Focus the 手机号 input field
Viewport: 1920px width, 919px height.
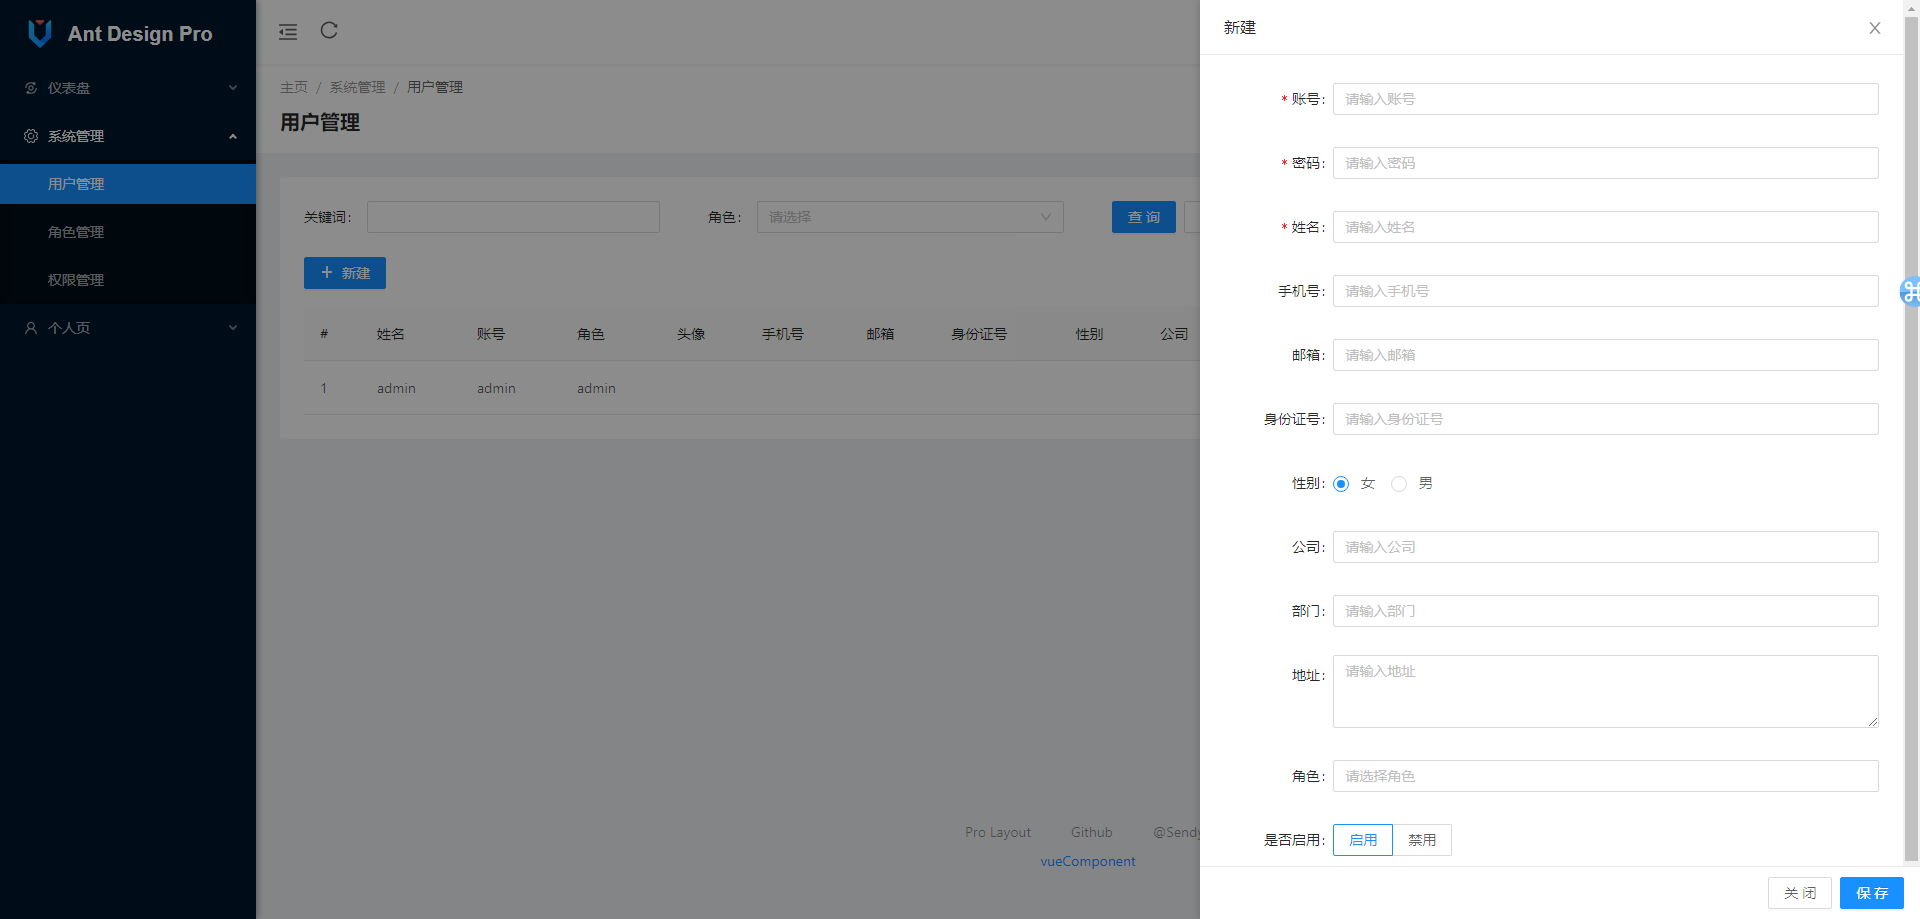click(1606, 291)
